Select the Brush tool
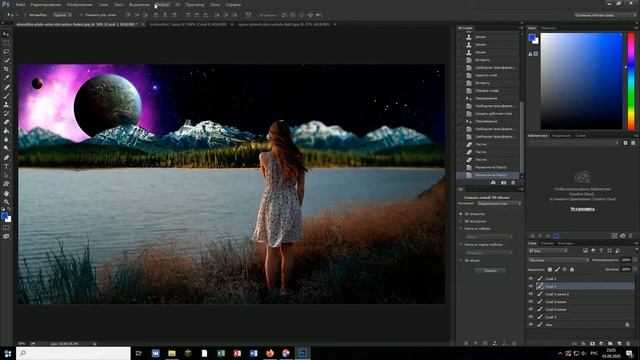 (x=6, y=96)
